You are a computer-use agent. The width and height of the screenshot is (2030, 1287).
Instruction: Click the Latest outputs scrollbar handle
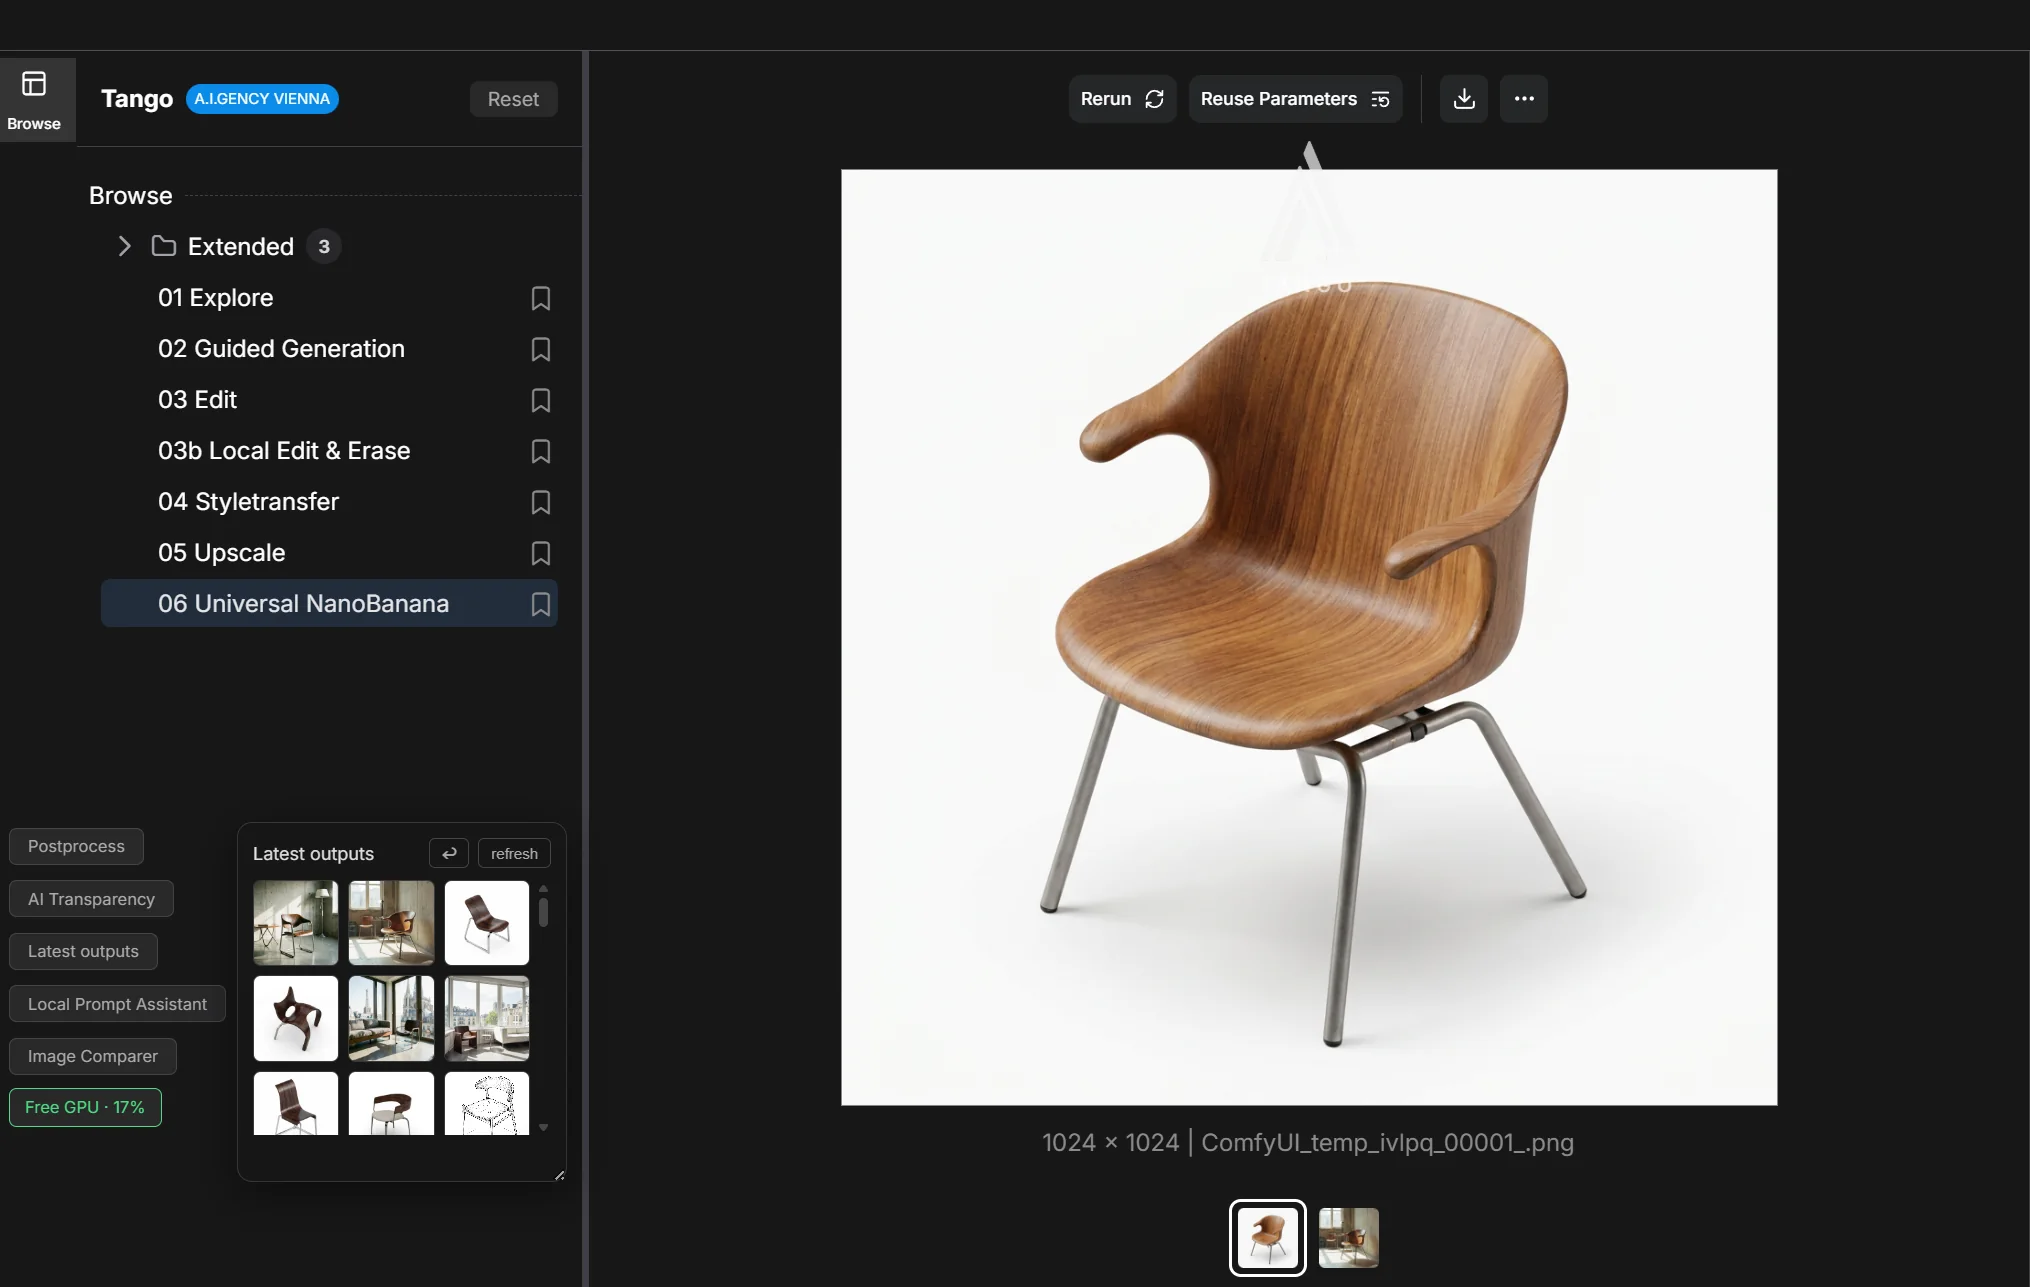[x=543, y=911]
